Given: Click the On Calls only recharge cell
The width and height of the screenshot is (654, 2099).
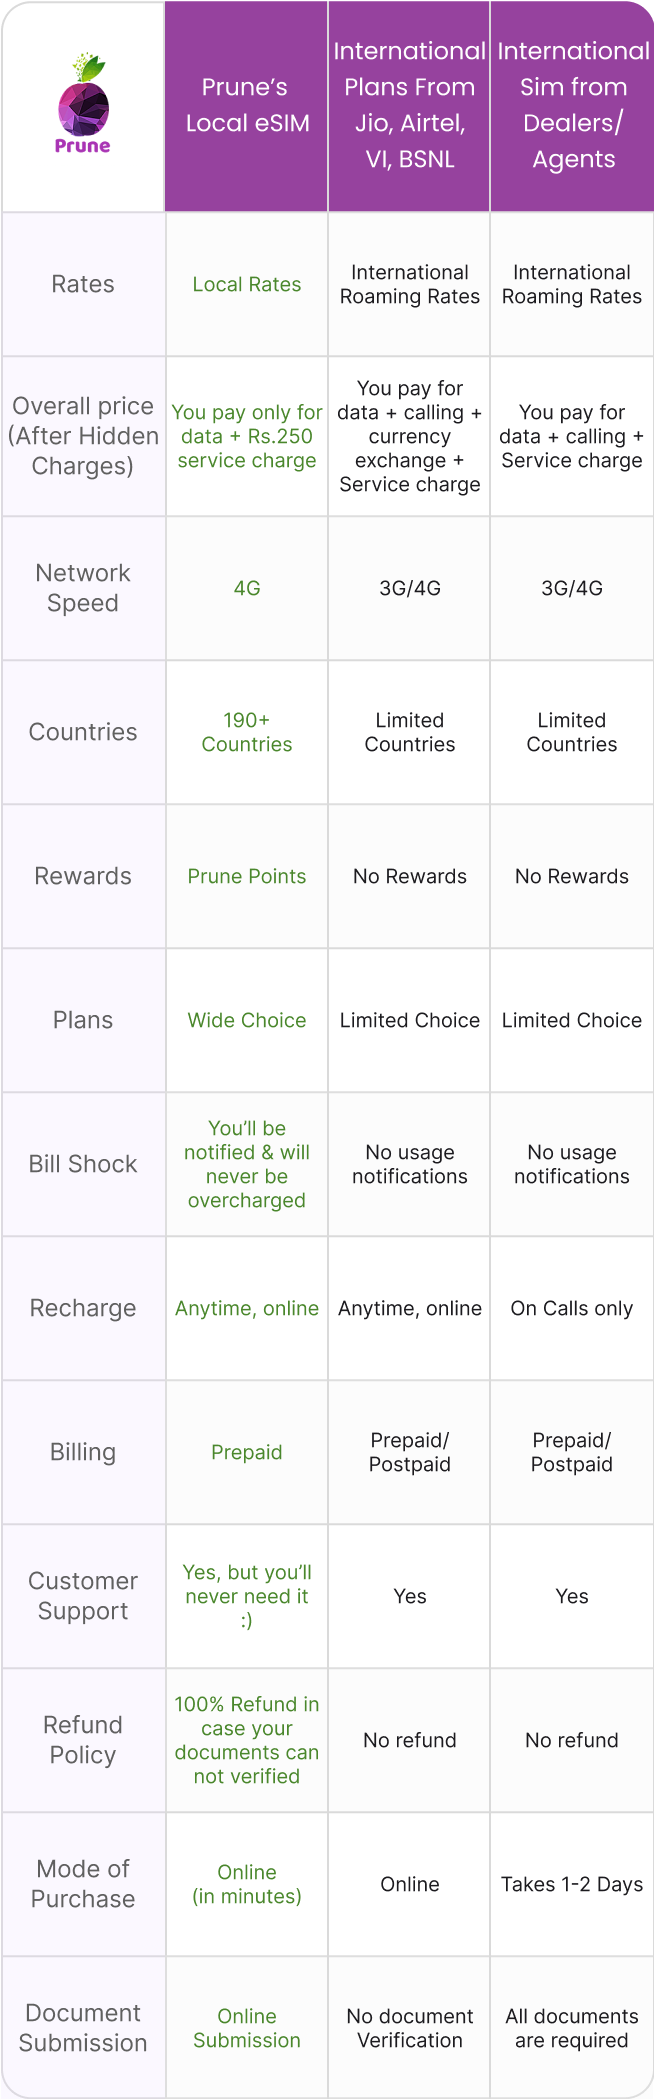Looking at the screenshot, I should [572, 1308].
